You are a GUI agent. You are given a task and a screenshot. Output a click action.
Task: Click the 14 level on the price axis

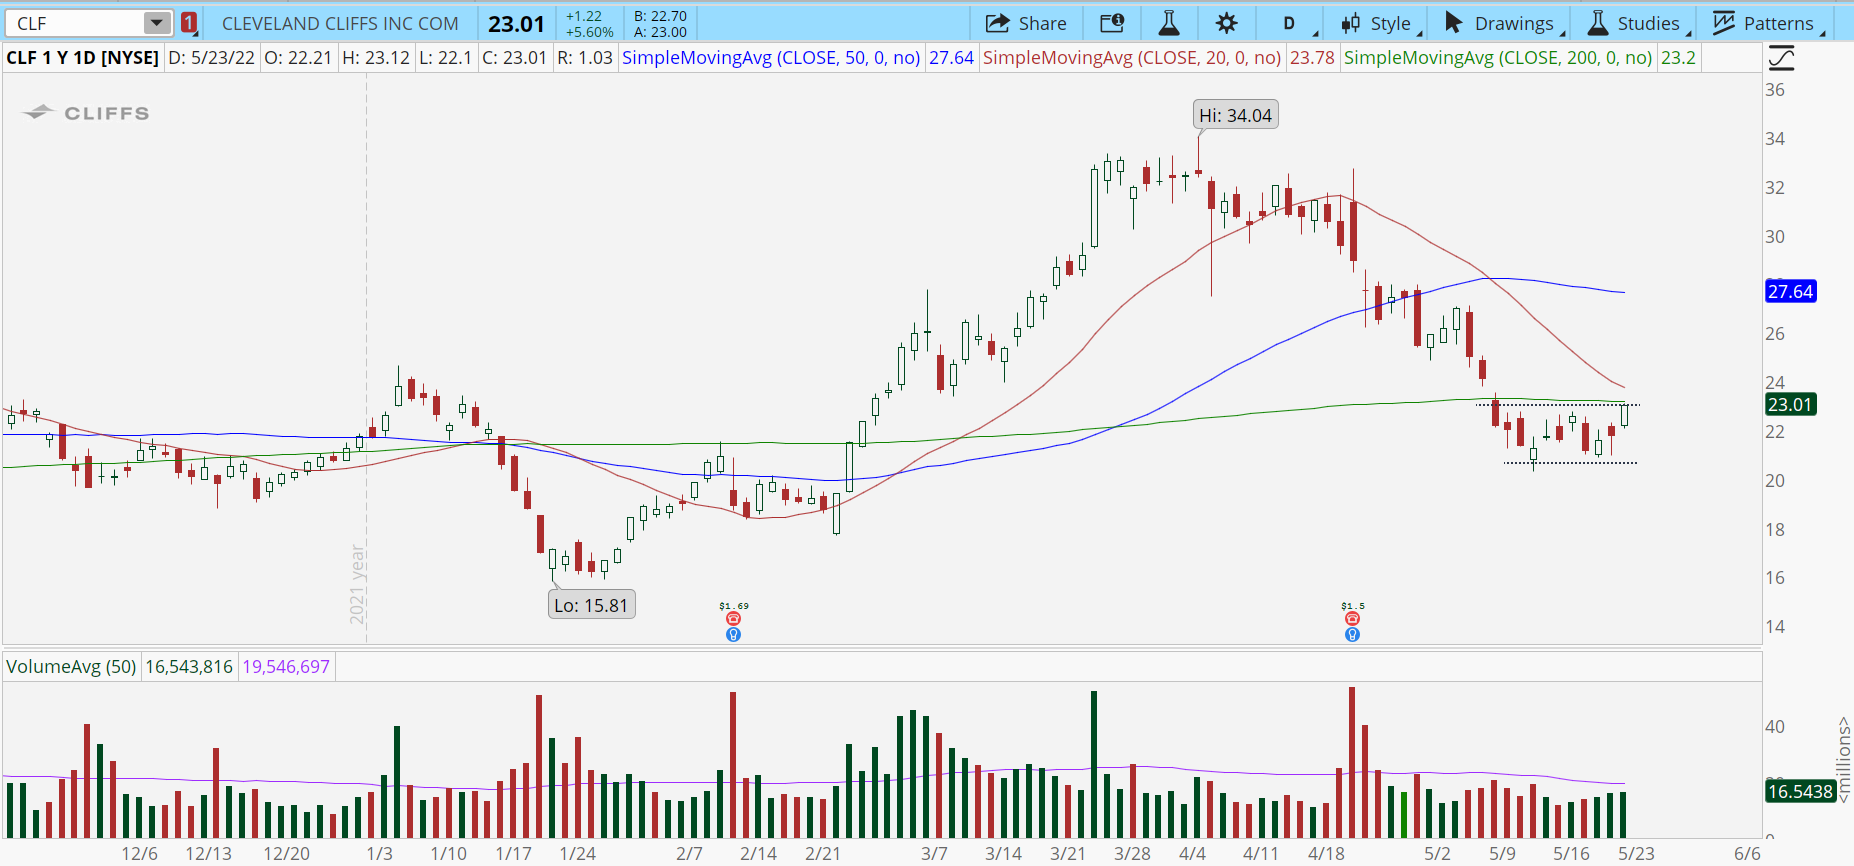(1775, 627)
